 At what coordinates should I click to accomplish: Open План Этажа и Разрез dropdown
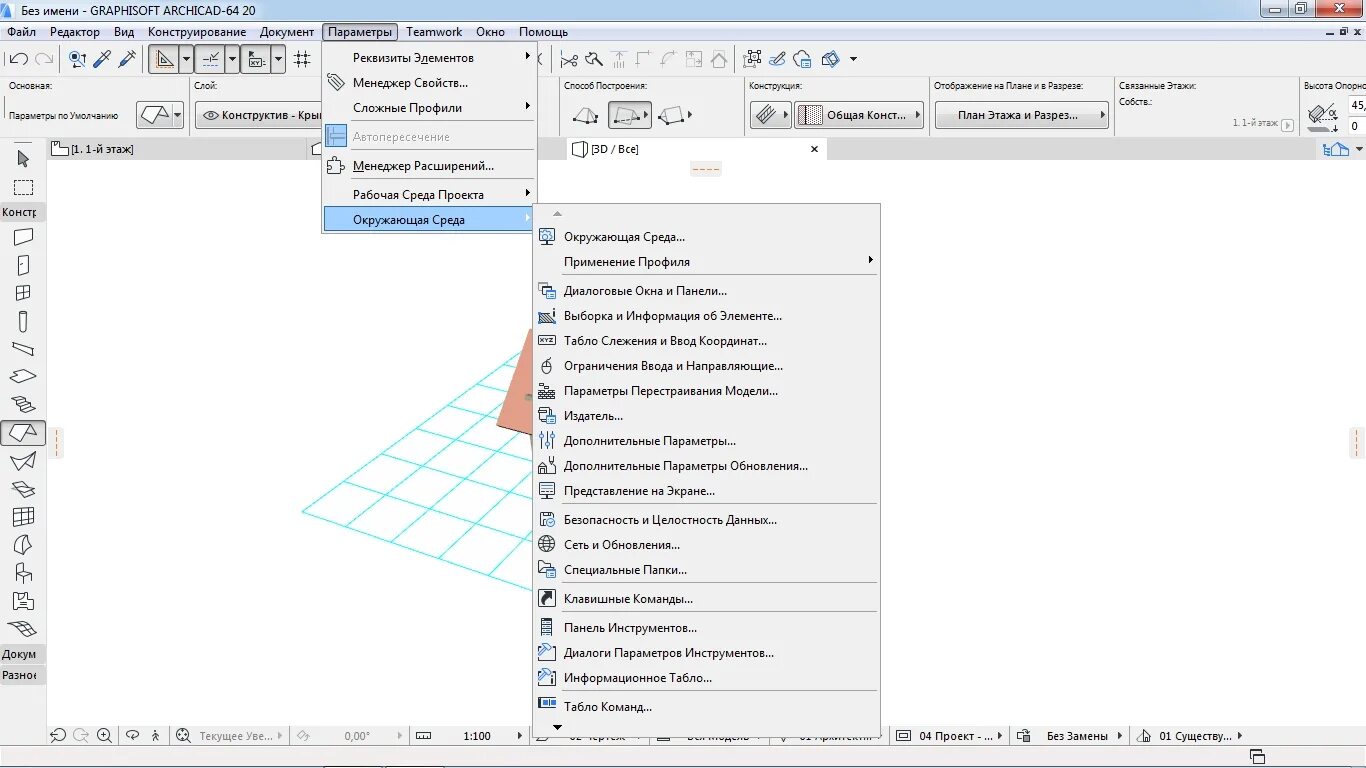(1022, 115)
